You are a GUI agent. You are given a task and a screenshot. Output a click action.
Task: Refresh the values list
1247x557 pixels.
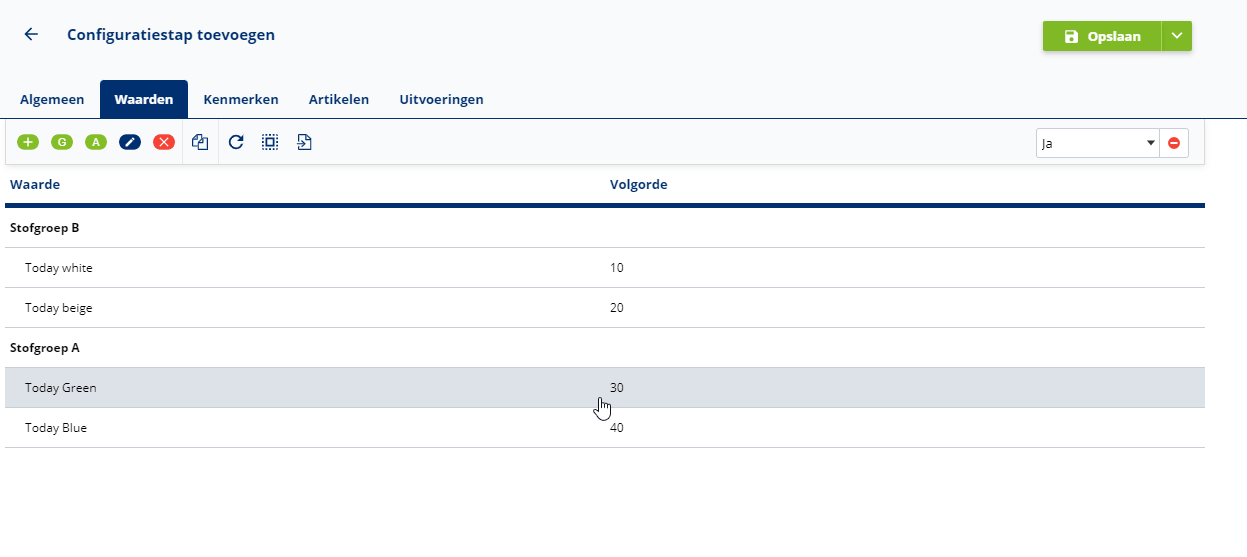coord(236,143)
